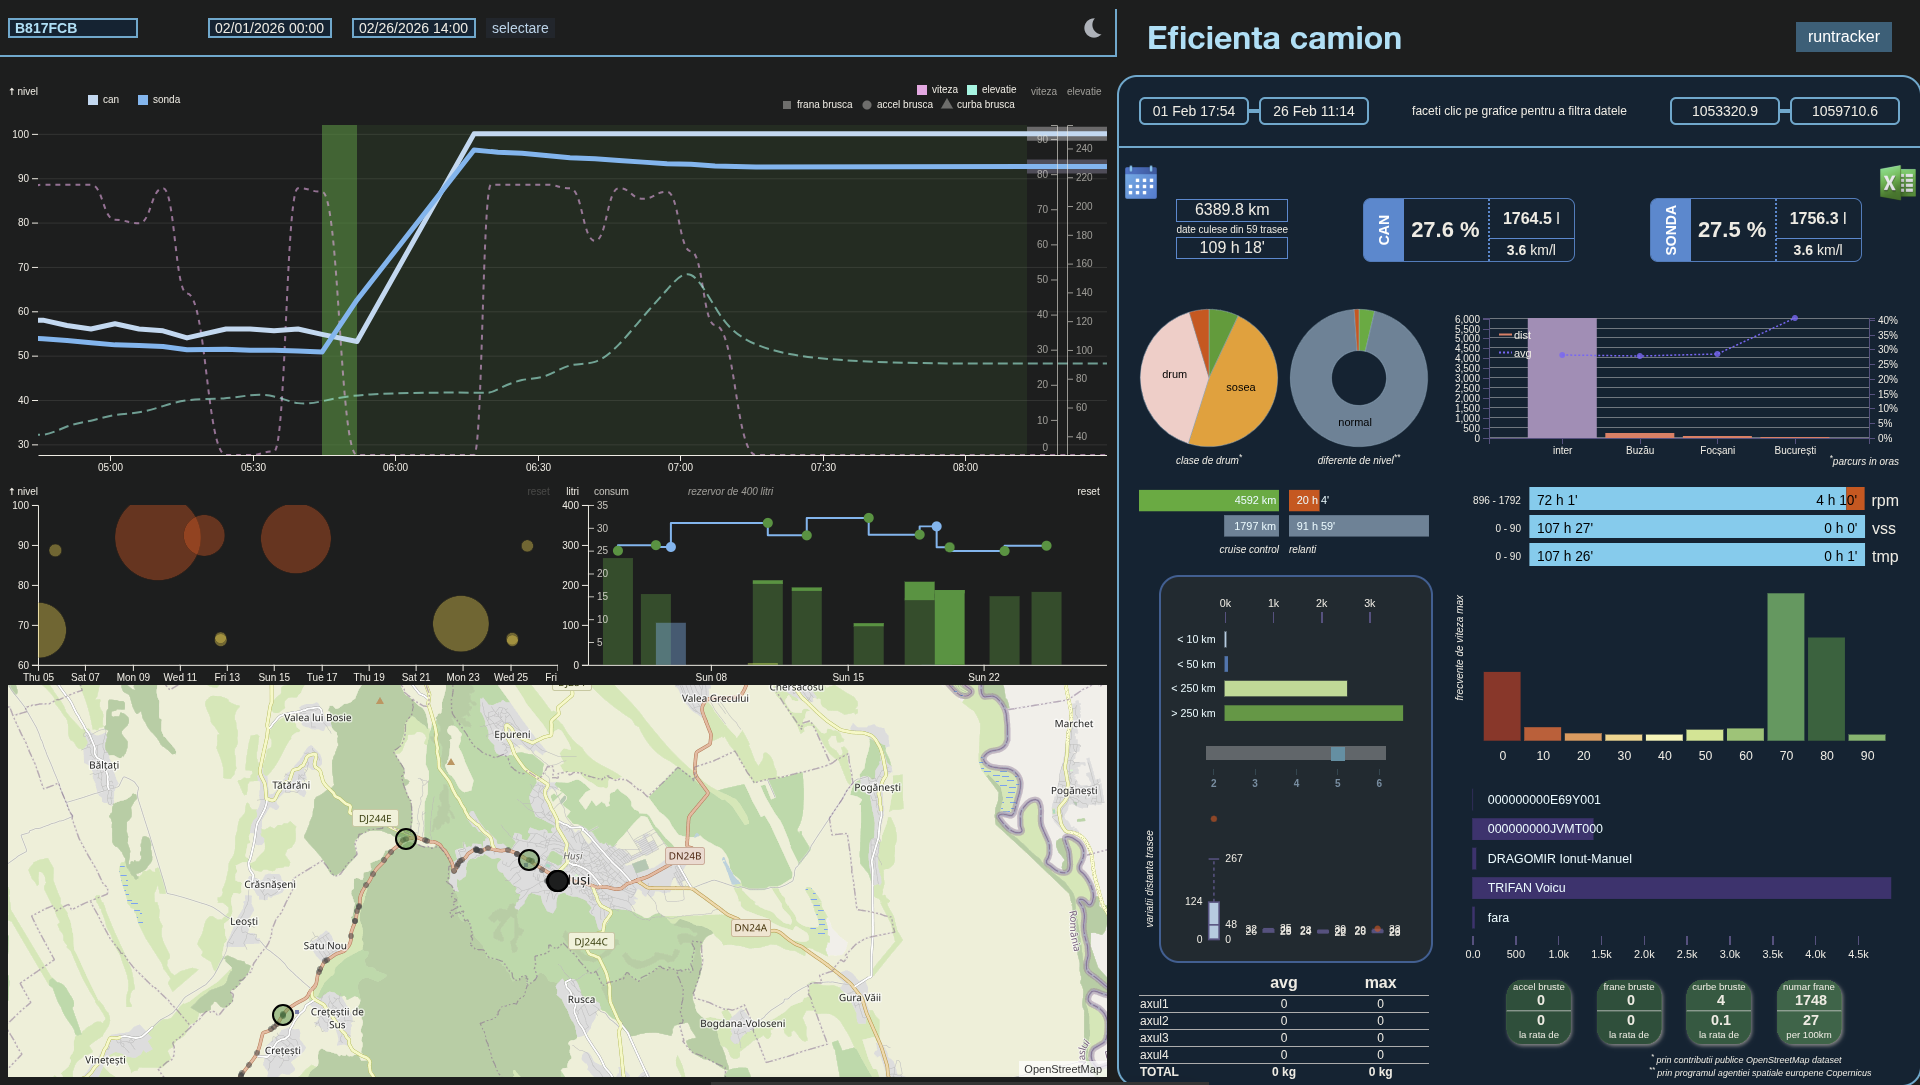Filter by driver TRIFAN Voicu bar
The image size is (1920, 1085).
1680,888
